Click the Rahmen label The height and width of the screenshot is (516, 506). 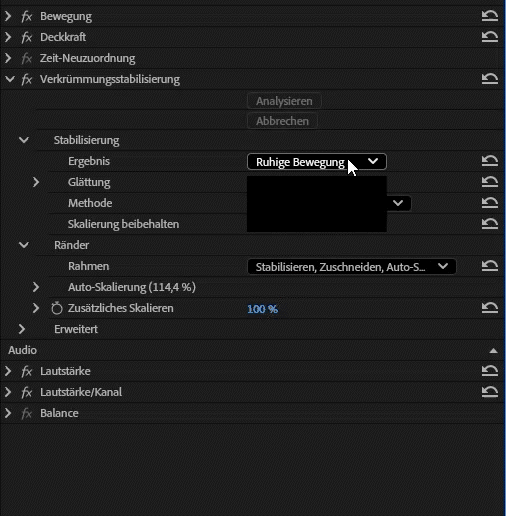[88, 266]
